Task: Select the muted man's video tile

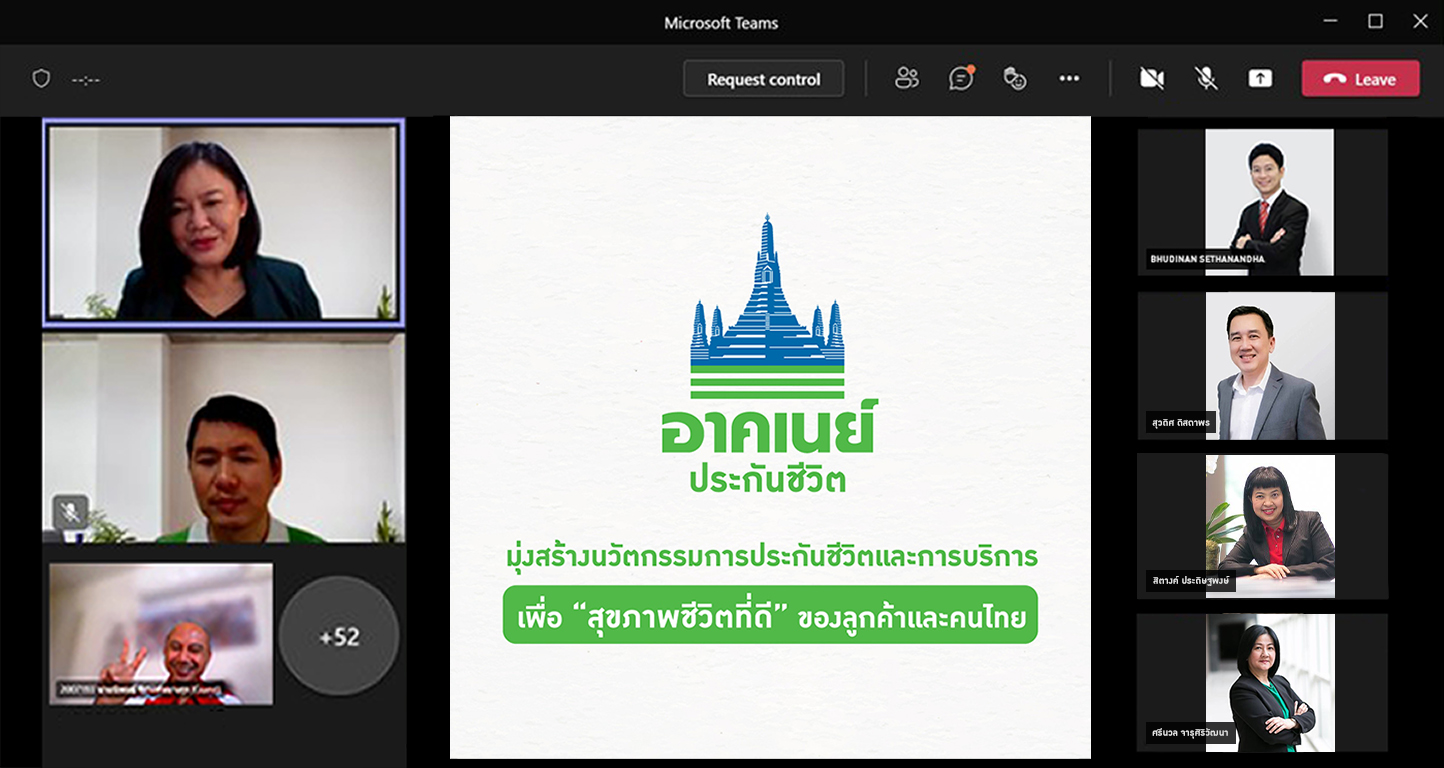Action: point(223,438)
